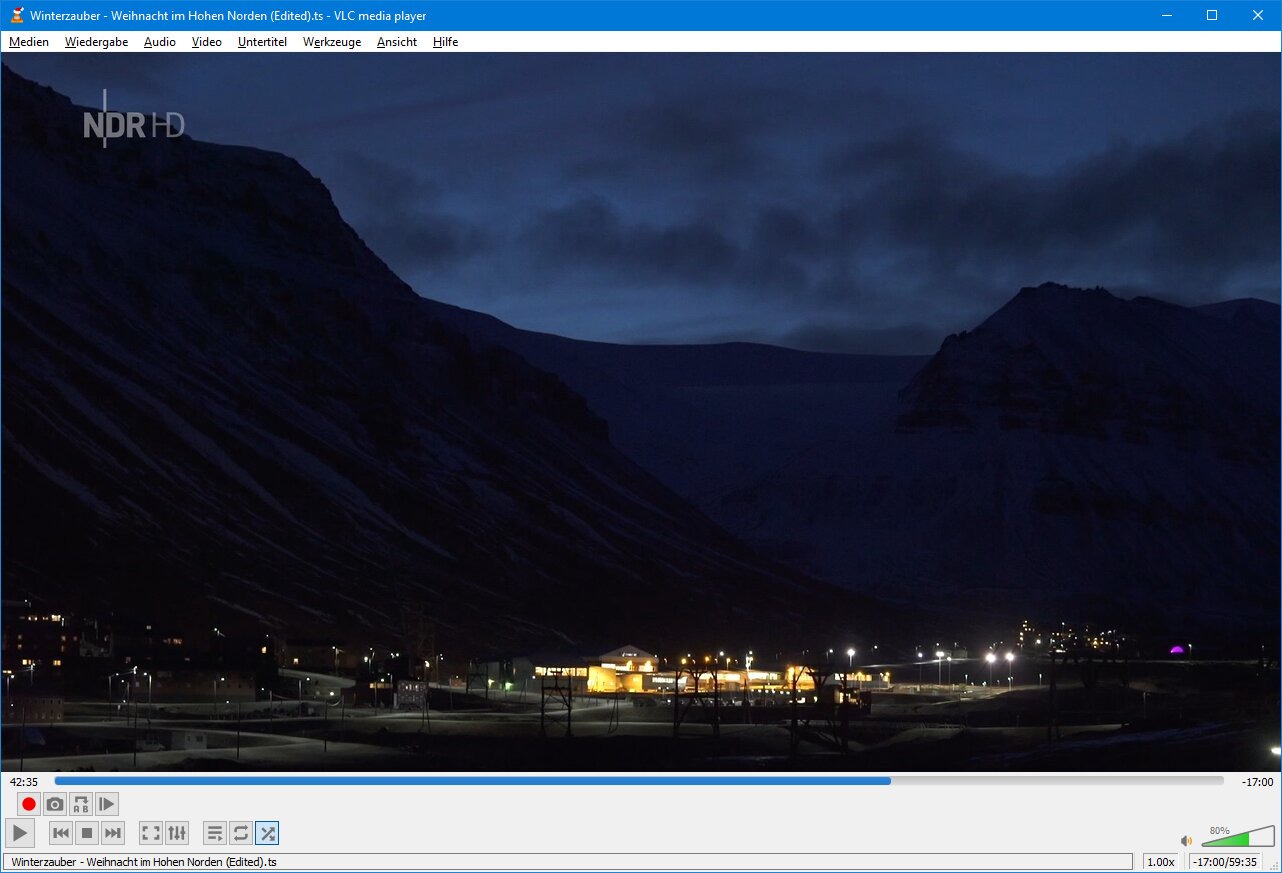This screenshot has height=873, width=1282.
Task: Click the 1.00x playback speed indicator
Action: click(x=1160, y=862)
